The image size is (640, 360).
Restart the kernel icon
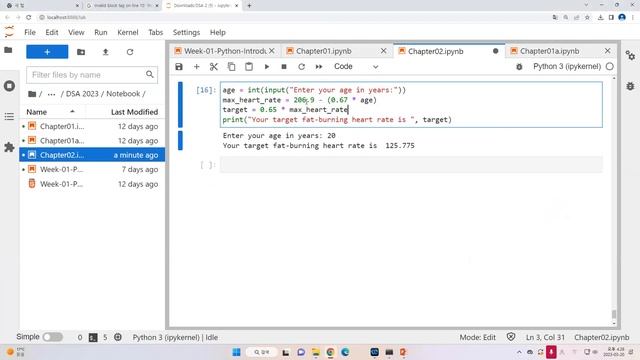point(301,67)
